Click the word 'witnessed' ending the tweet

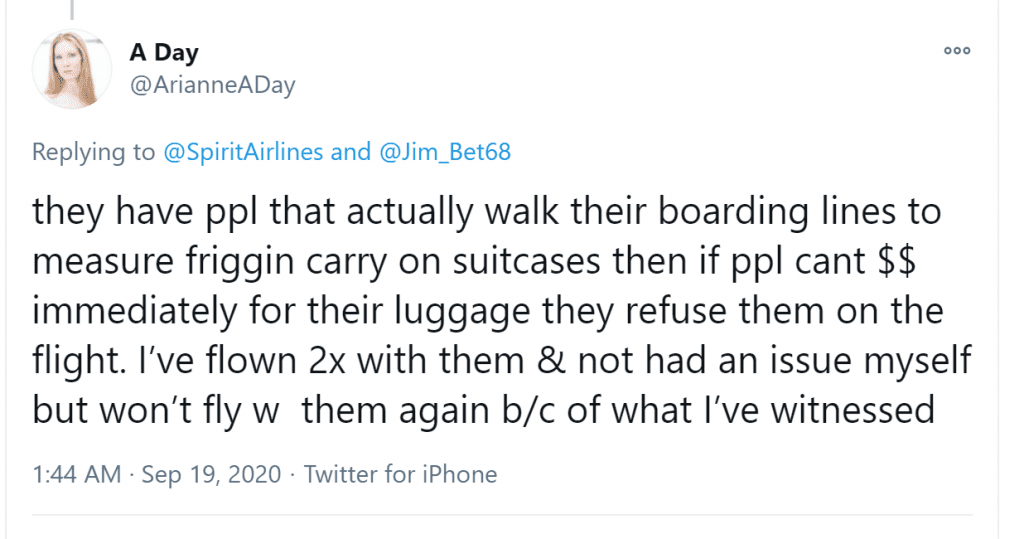pyautogui.click(x=853, y=410)
